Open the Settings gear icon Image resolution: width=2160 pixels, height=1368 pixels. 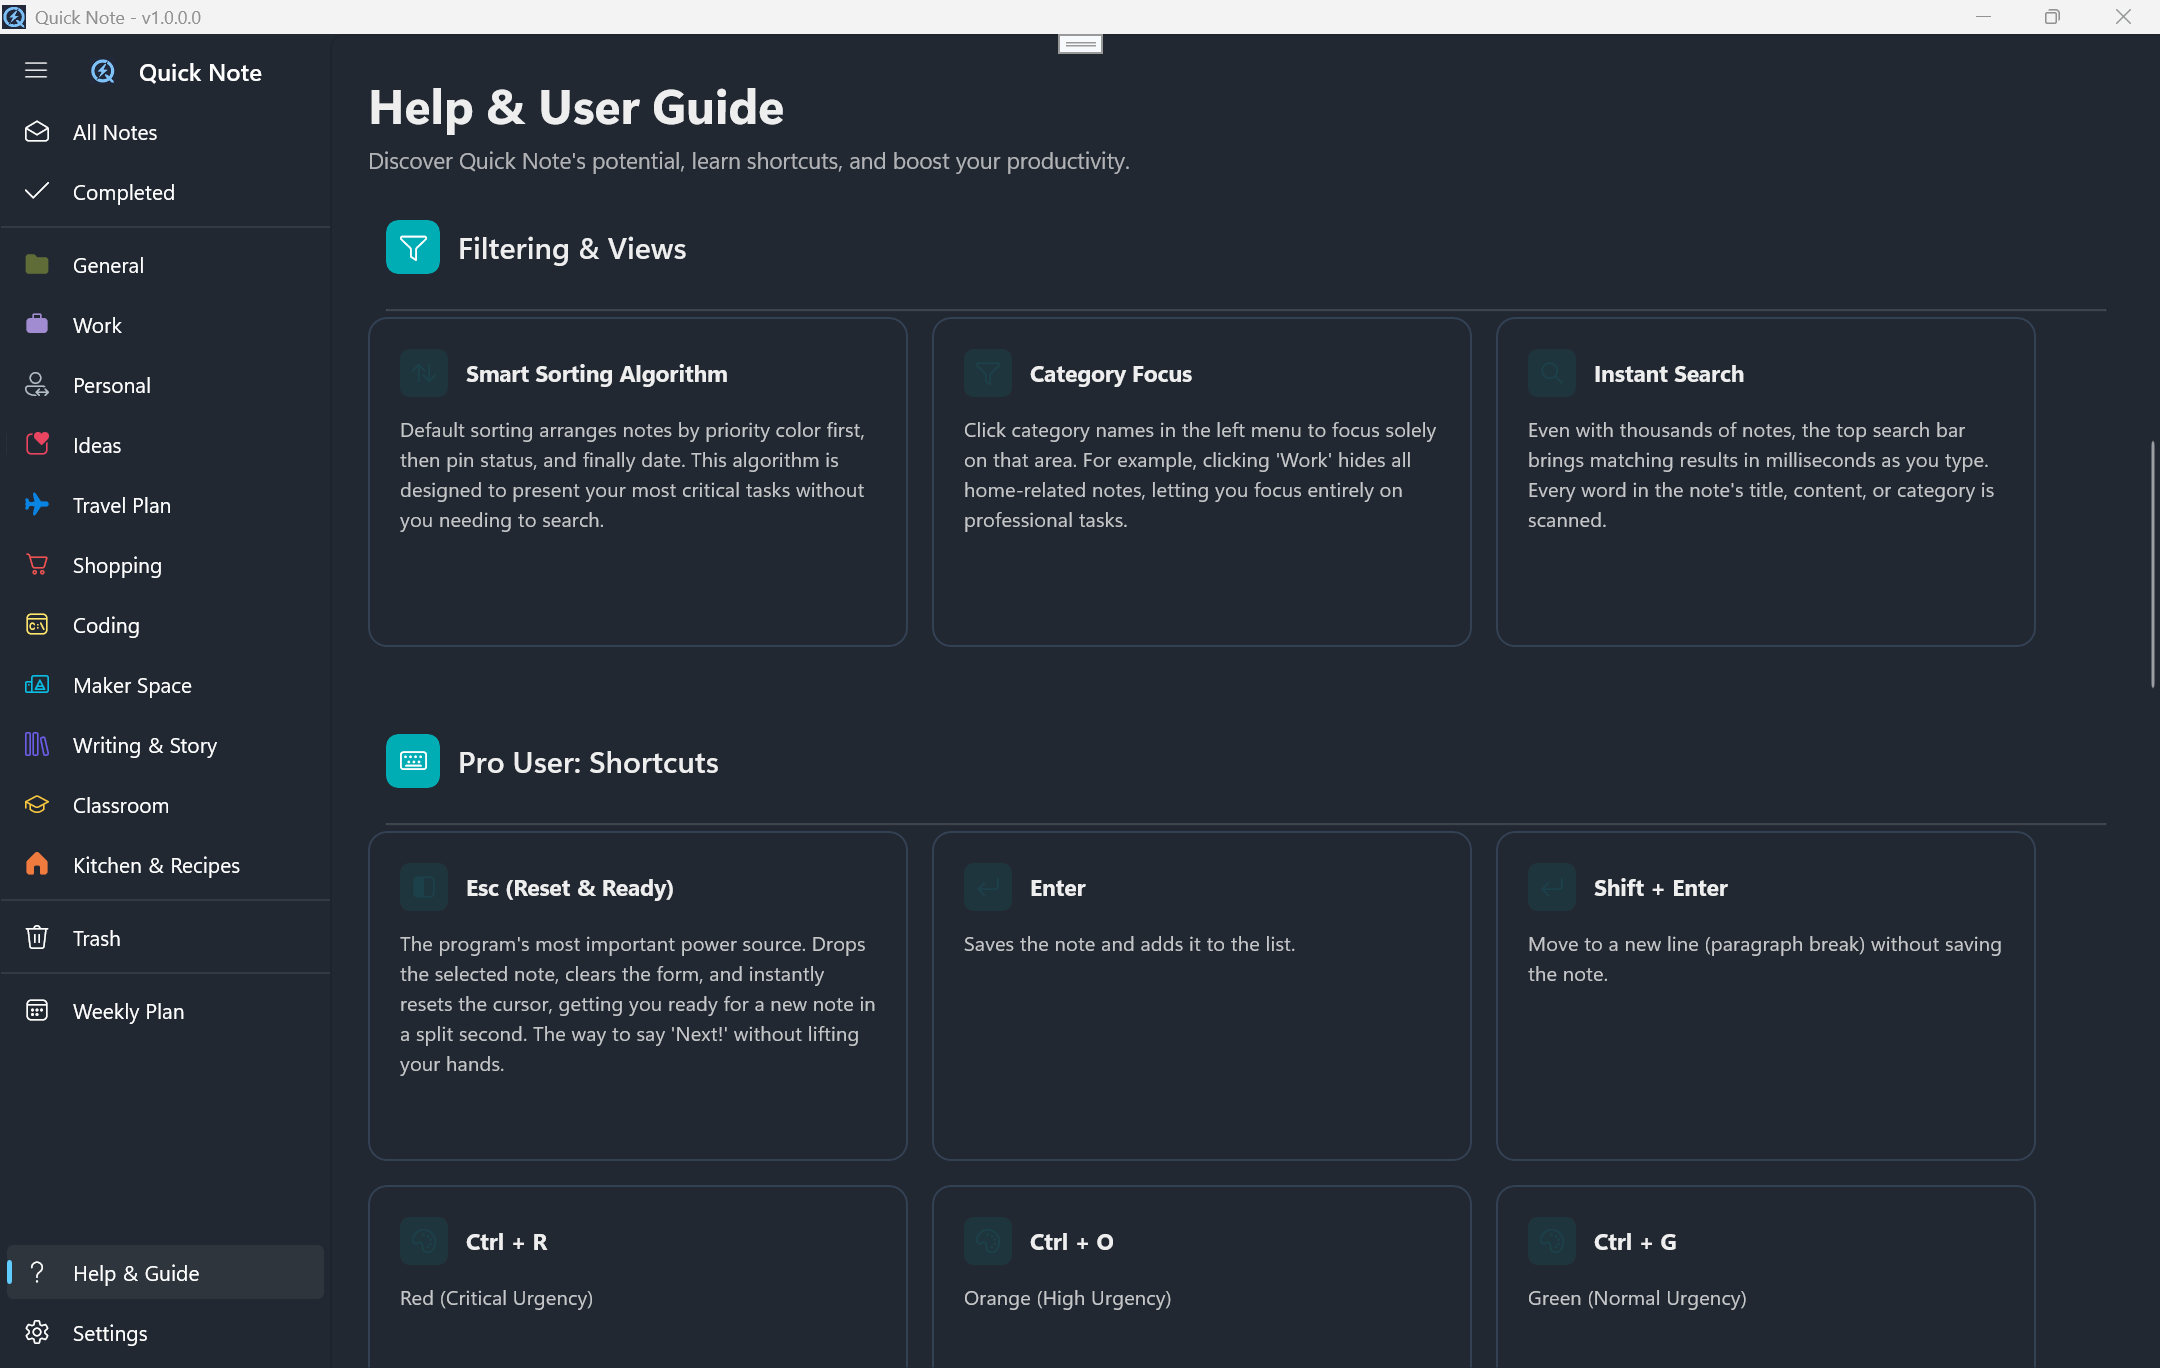pos(37,1333)
